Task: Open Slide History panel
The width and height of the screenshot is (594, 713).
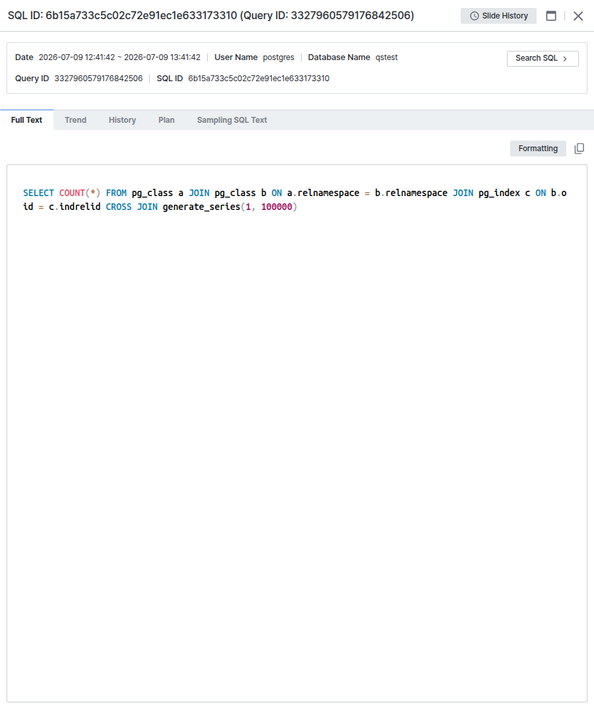Action: (x=498, y=16)
